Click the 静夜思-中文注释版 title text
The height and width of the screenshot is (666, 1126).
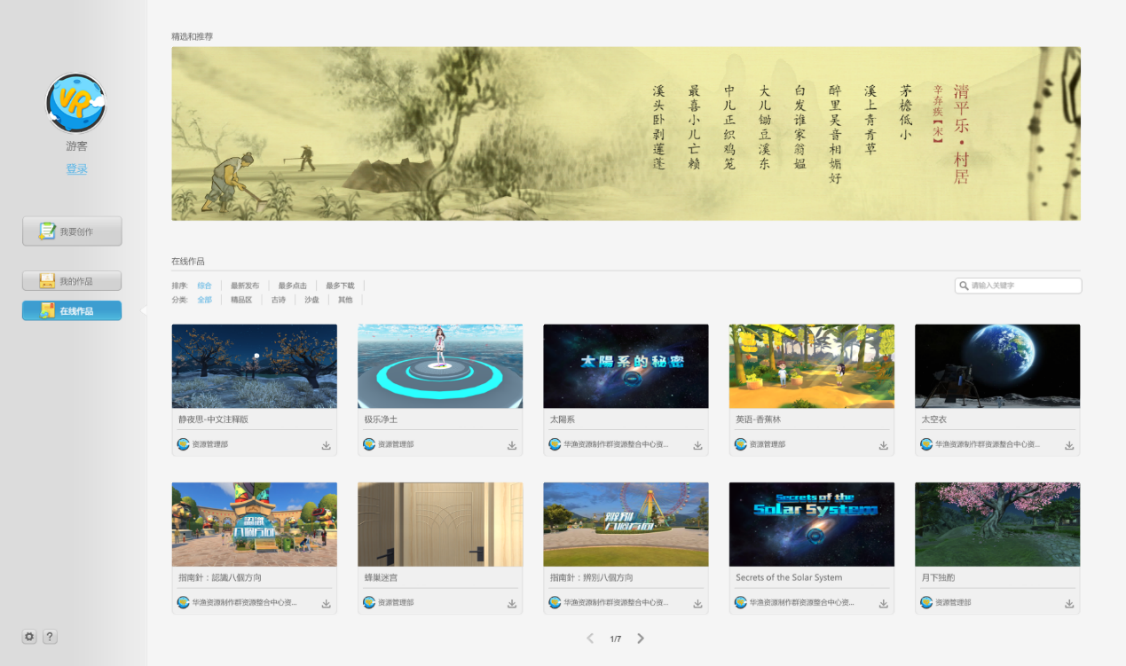point(213,419)
